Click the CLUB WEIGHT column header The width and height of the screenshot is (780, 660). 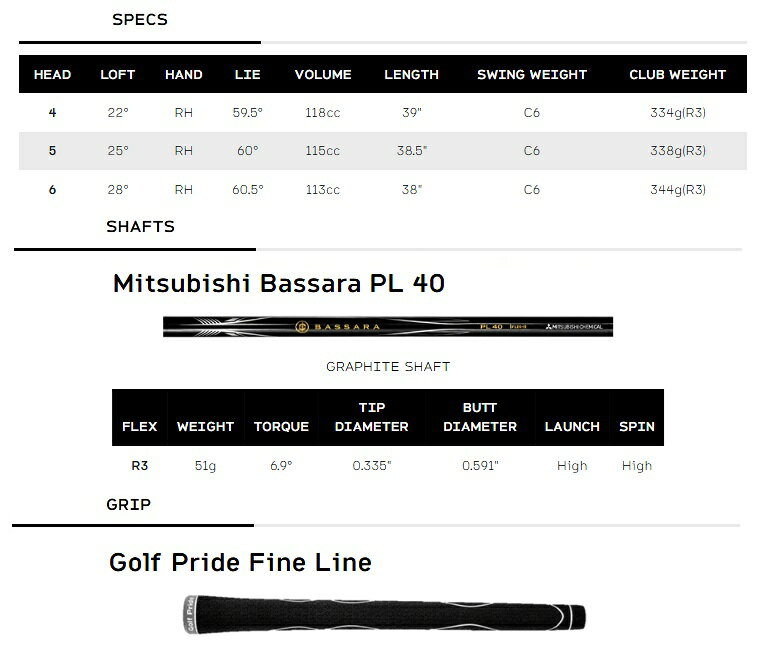point(678,75)
